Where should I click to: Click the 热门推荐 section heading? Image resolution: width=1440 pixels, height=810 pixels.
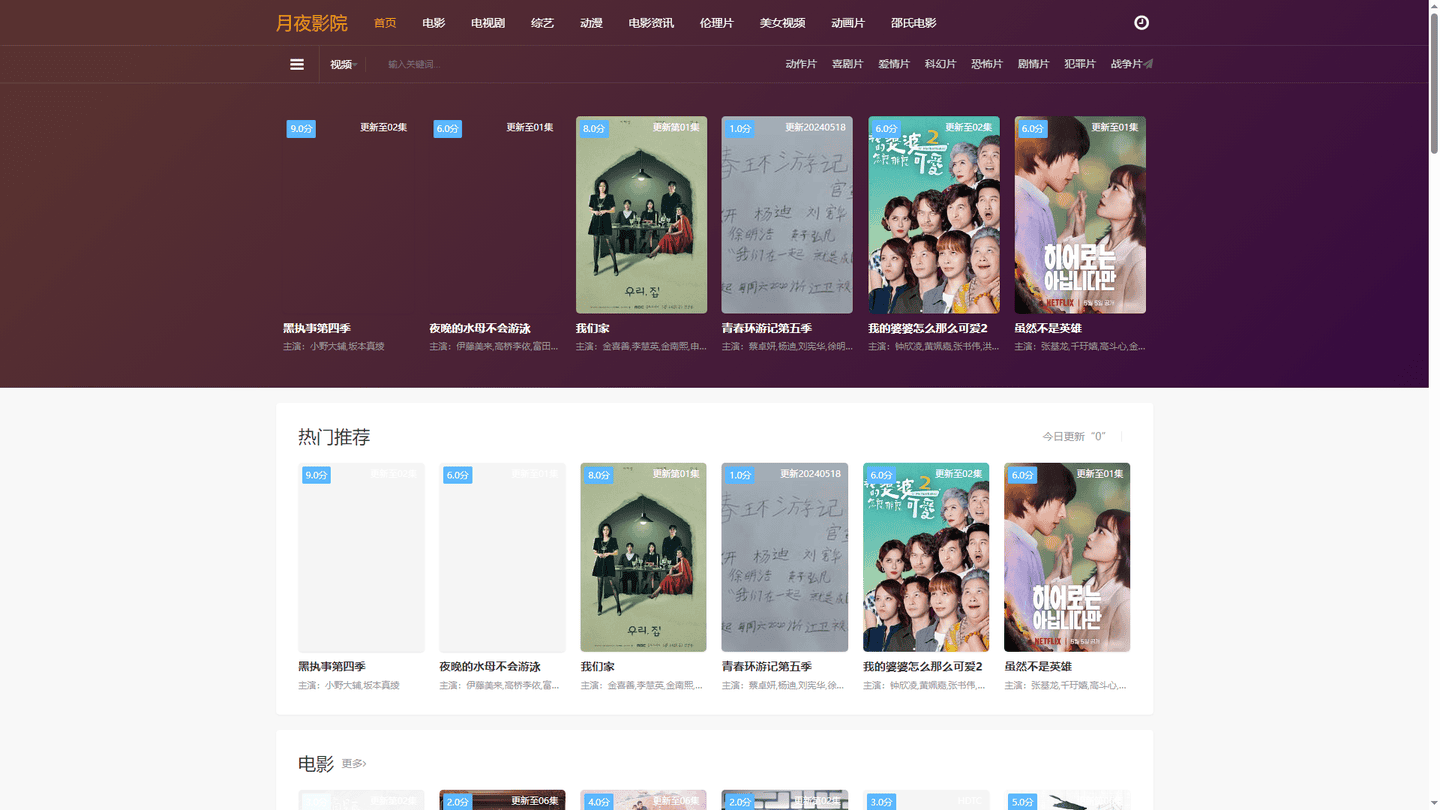334,437
